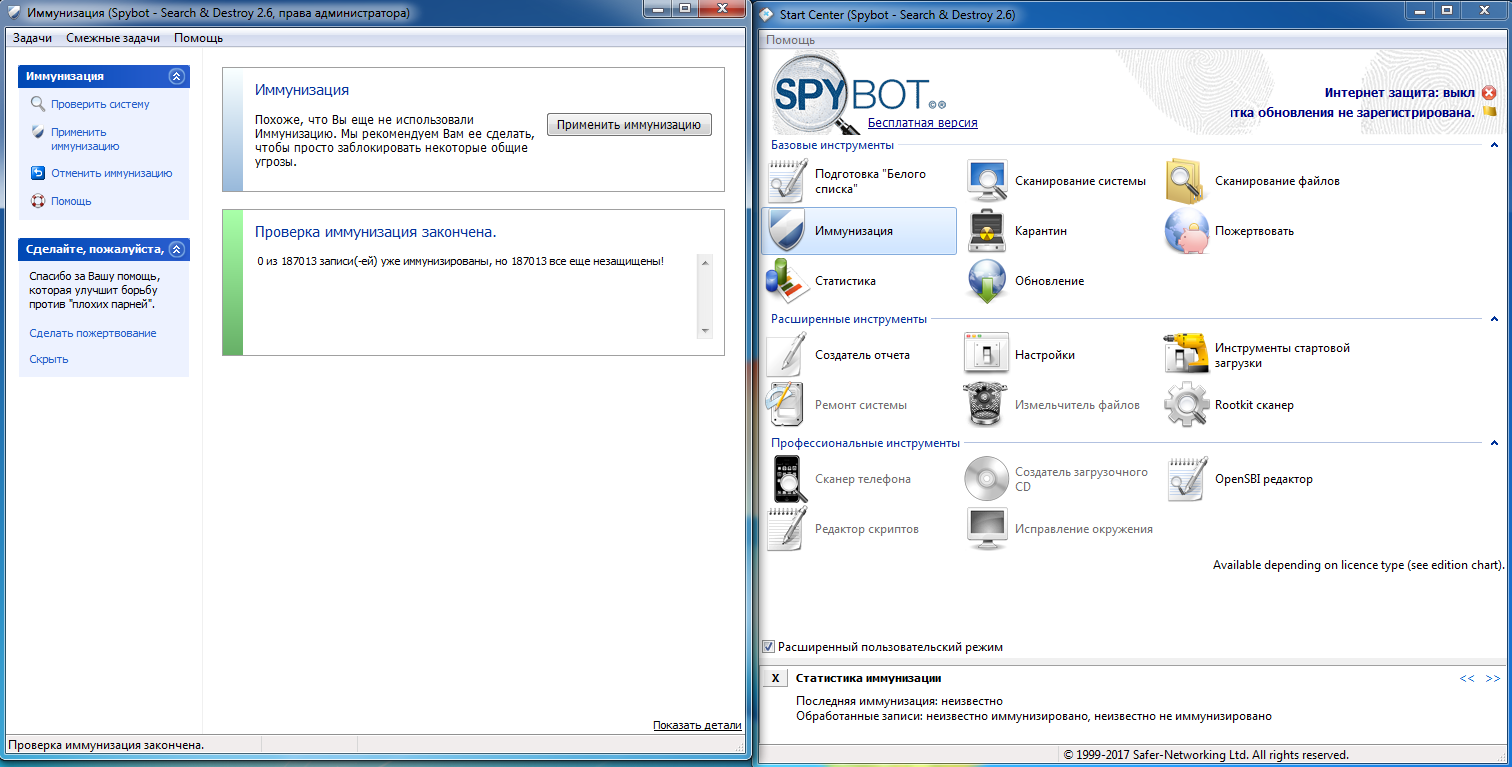Open Настройки switch icon
This screenshot has width=1512, height=767.
click(x=987, y=355)
